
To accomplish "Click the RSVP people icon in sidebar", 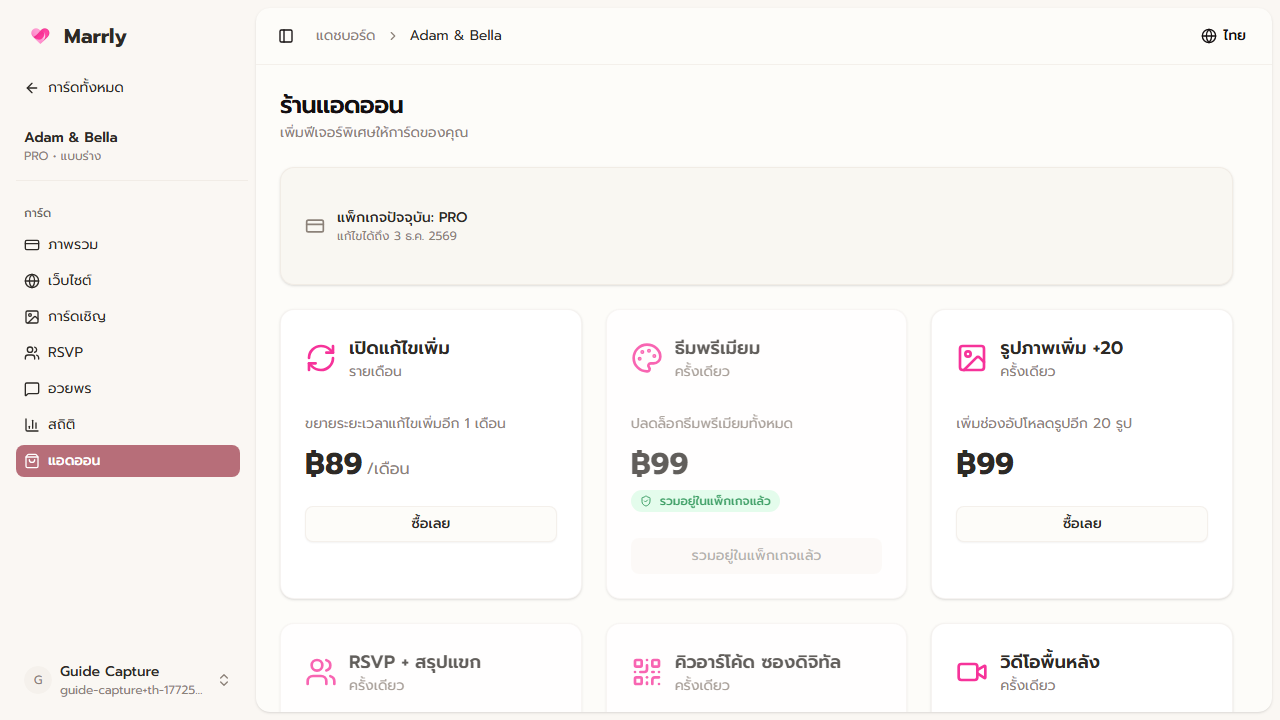I will pos(31,352).
